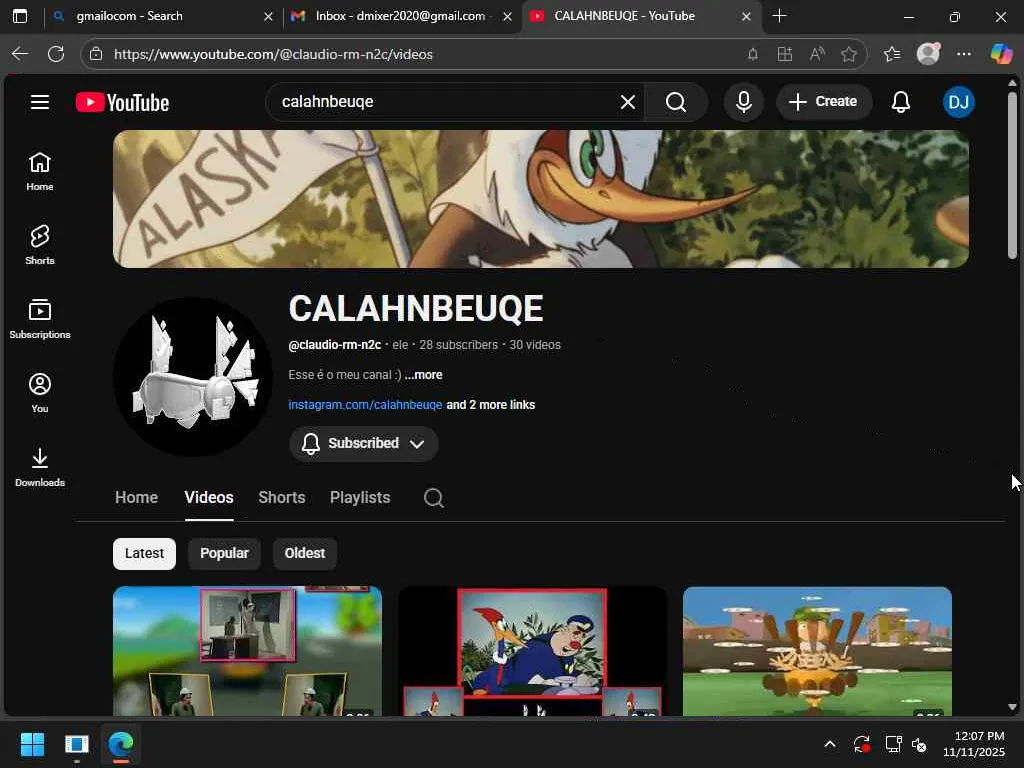Click the page vertical scrollbar thumb
Viewport: 1024px width, 768px height.
tap(1012, 175)
